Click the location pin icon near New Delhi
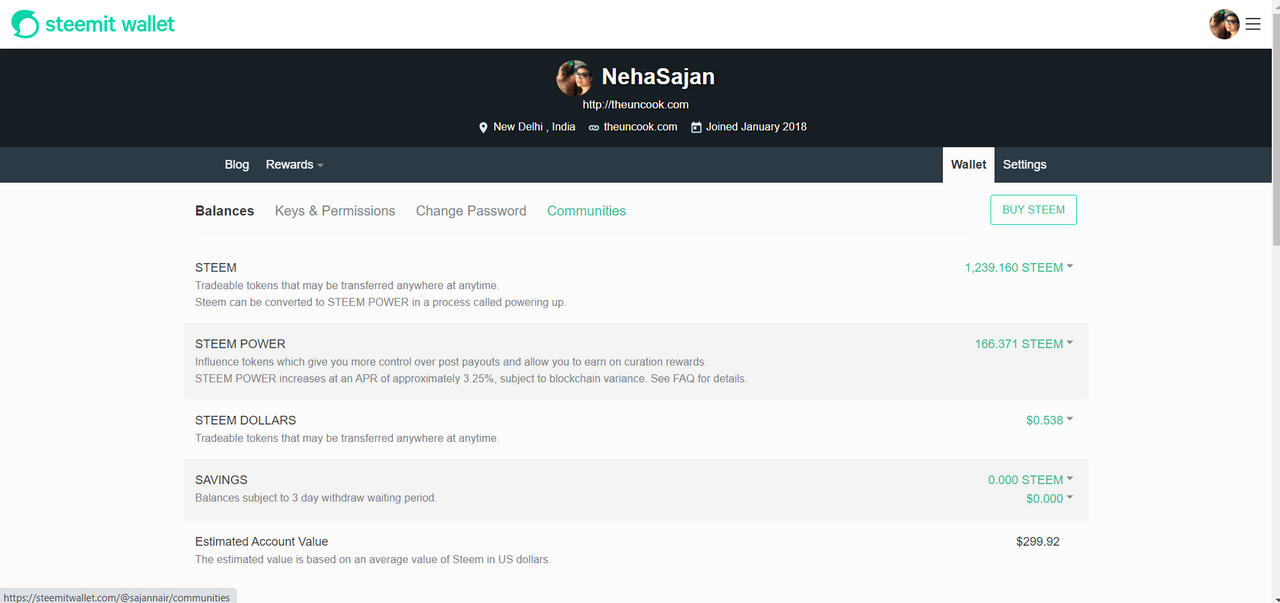Viewport: 1280px width, 603px height. 483,127
